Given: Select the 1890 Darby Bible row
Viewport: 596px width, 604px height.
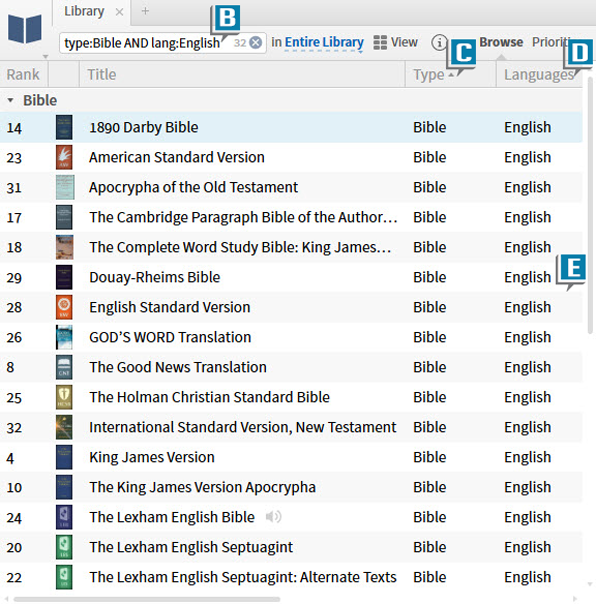Looking at the screenshot, I should (x=291, y=128).
